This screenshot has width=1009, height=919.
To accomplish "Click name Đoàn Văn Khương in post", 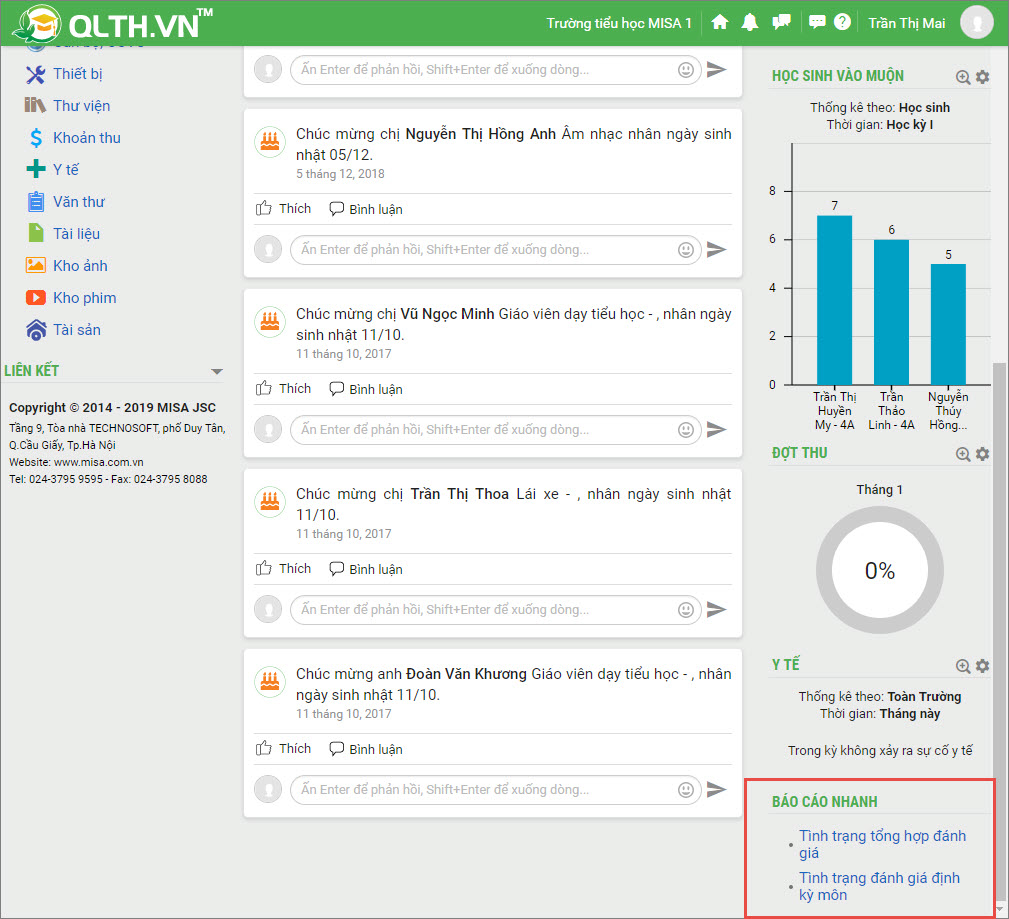I will (x=467, y=674).
